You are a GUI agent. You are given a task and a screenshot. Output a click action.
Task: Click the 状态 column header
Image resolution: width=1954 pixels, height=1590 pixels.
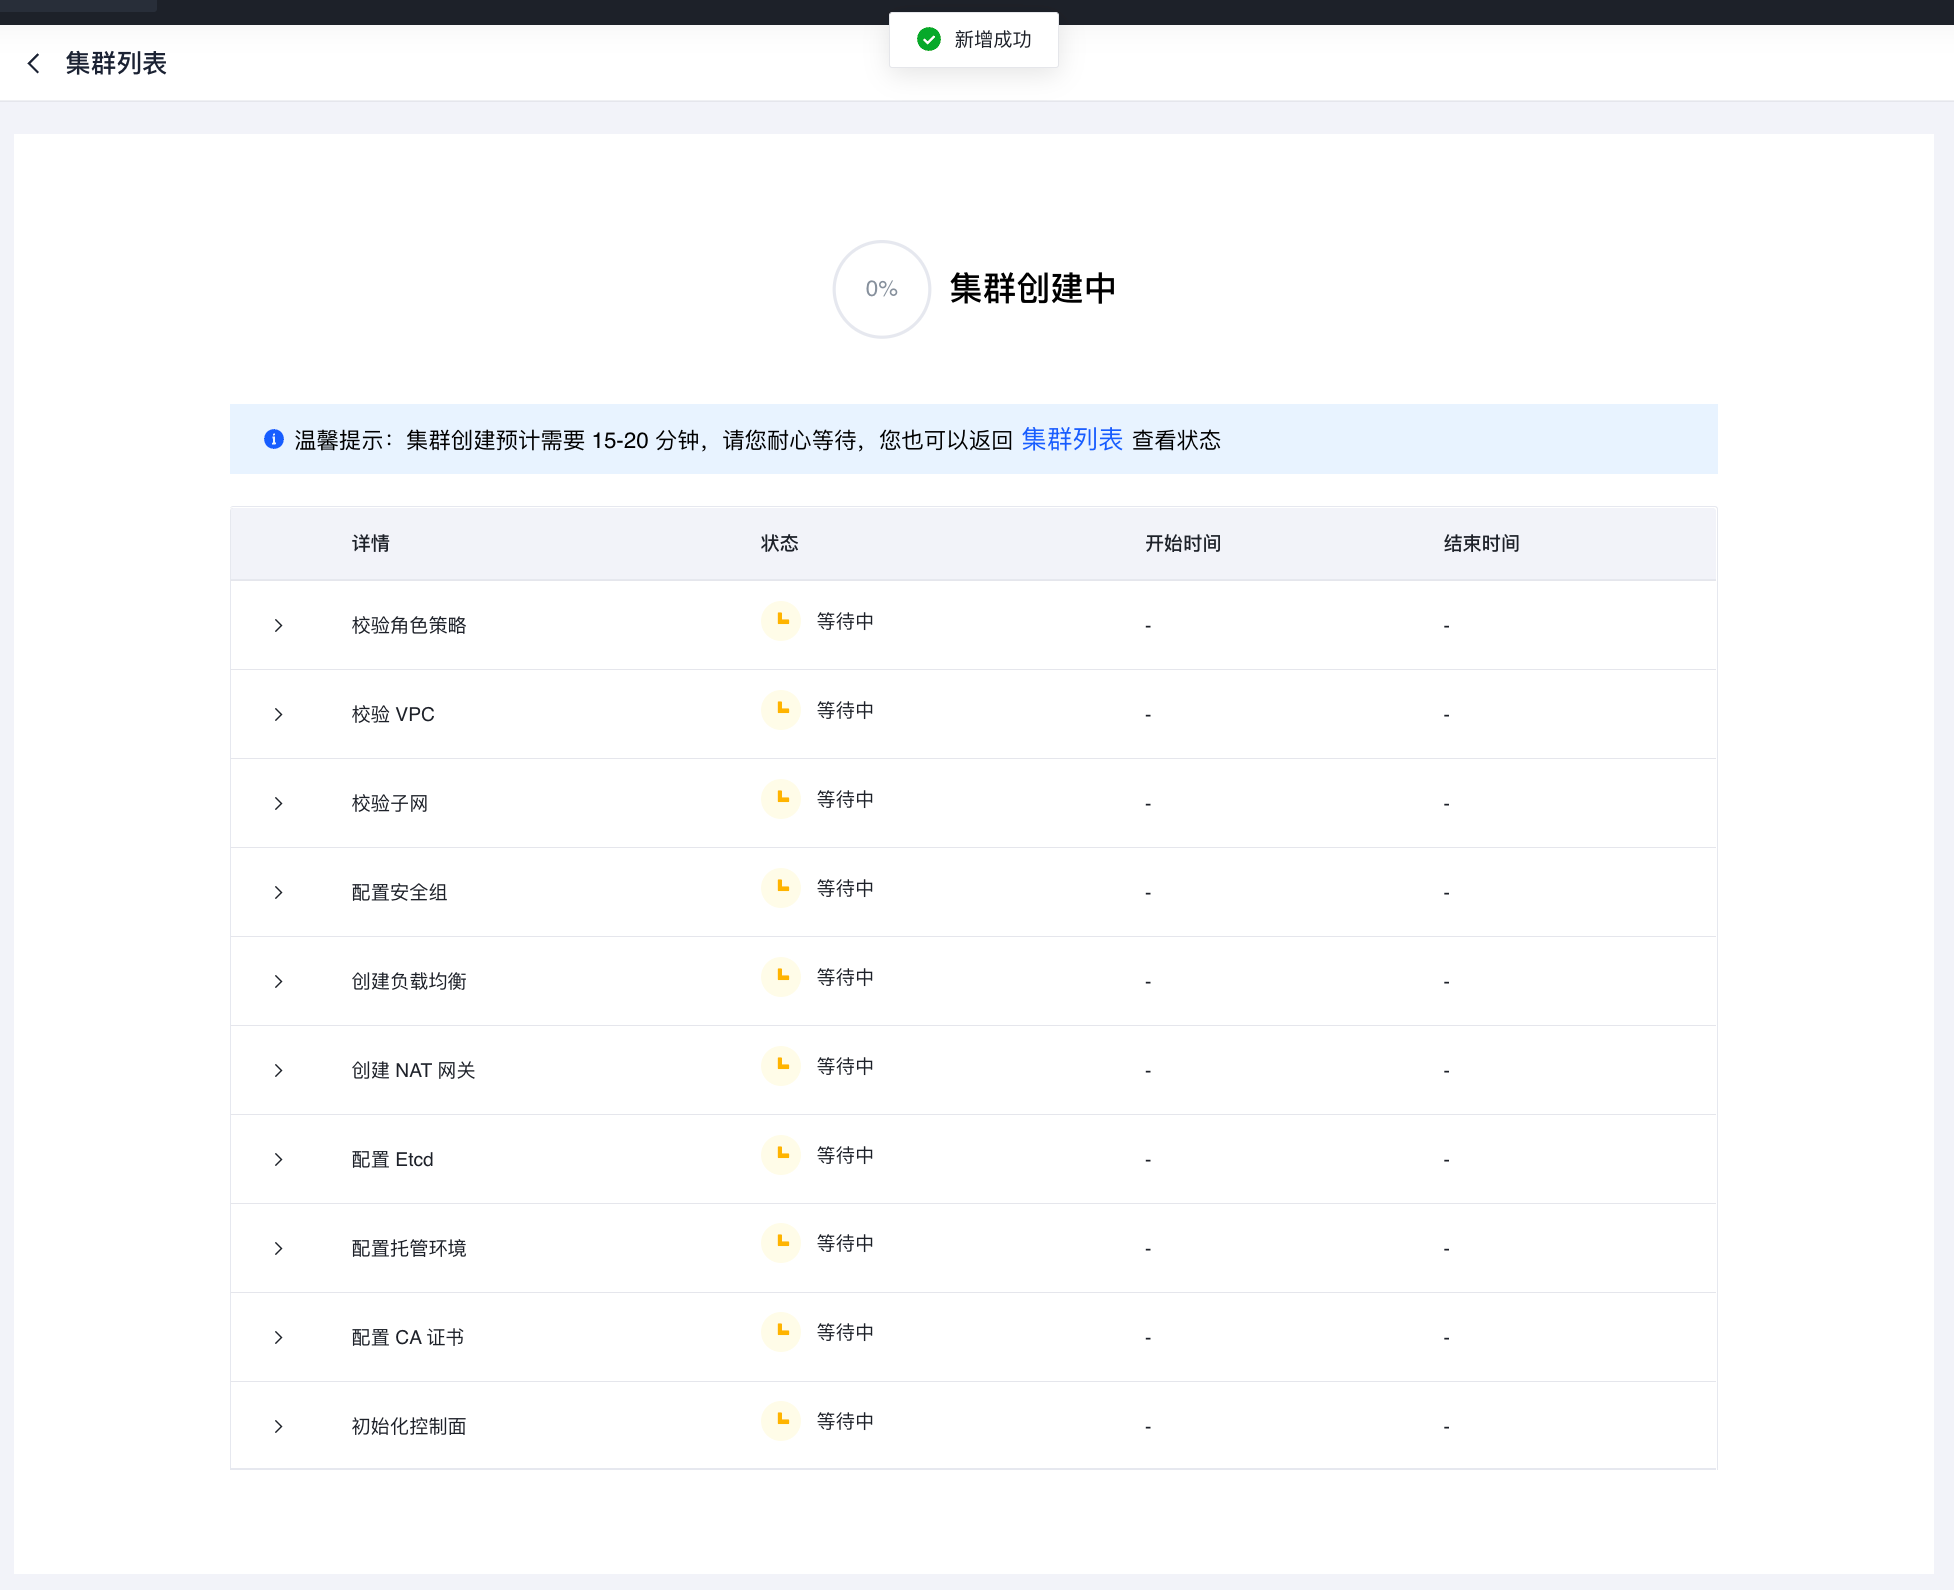tap(779, 544)
